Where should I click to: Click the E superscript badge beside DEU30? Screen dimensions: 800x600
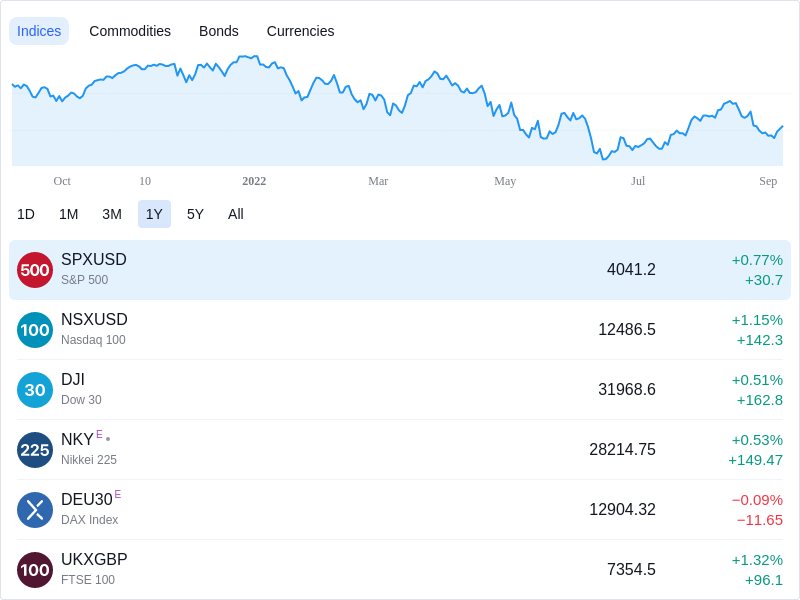pos(118,494)
